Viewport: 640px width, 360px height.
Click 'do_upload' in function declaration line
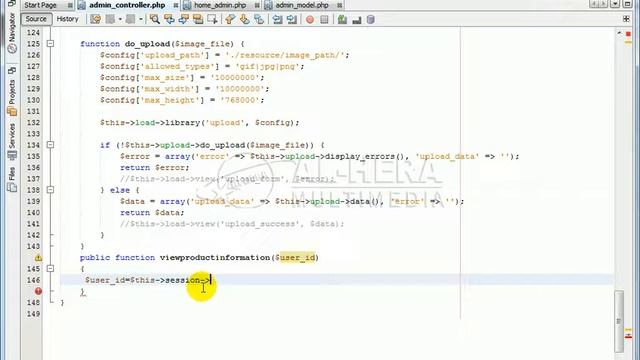(x=147, y=44)
